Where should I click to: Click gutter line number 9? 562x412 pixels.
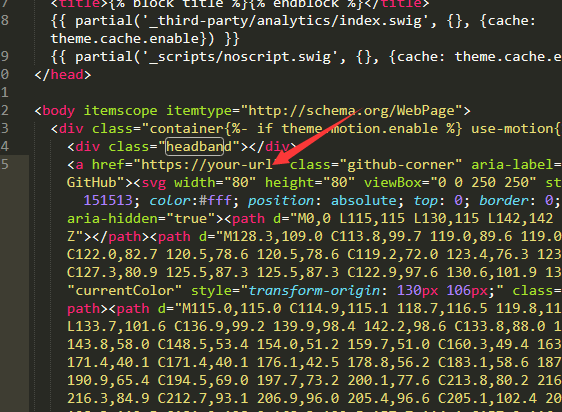5,56
